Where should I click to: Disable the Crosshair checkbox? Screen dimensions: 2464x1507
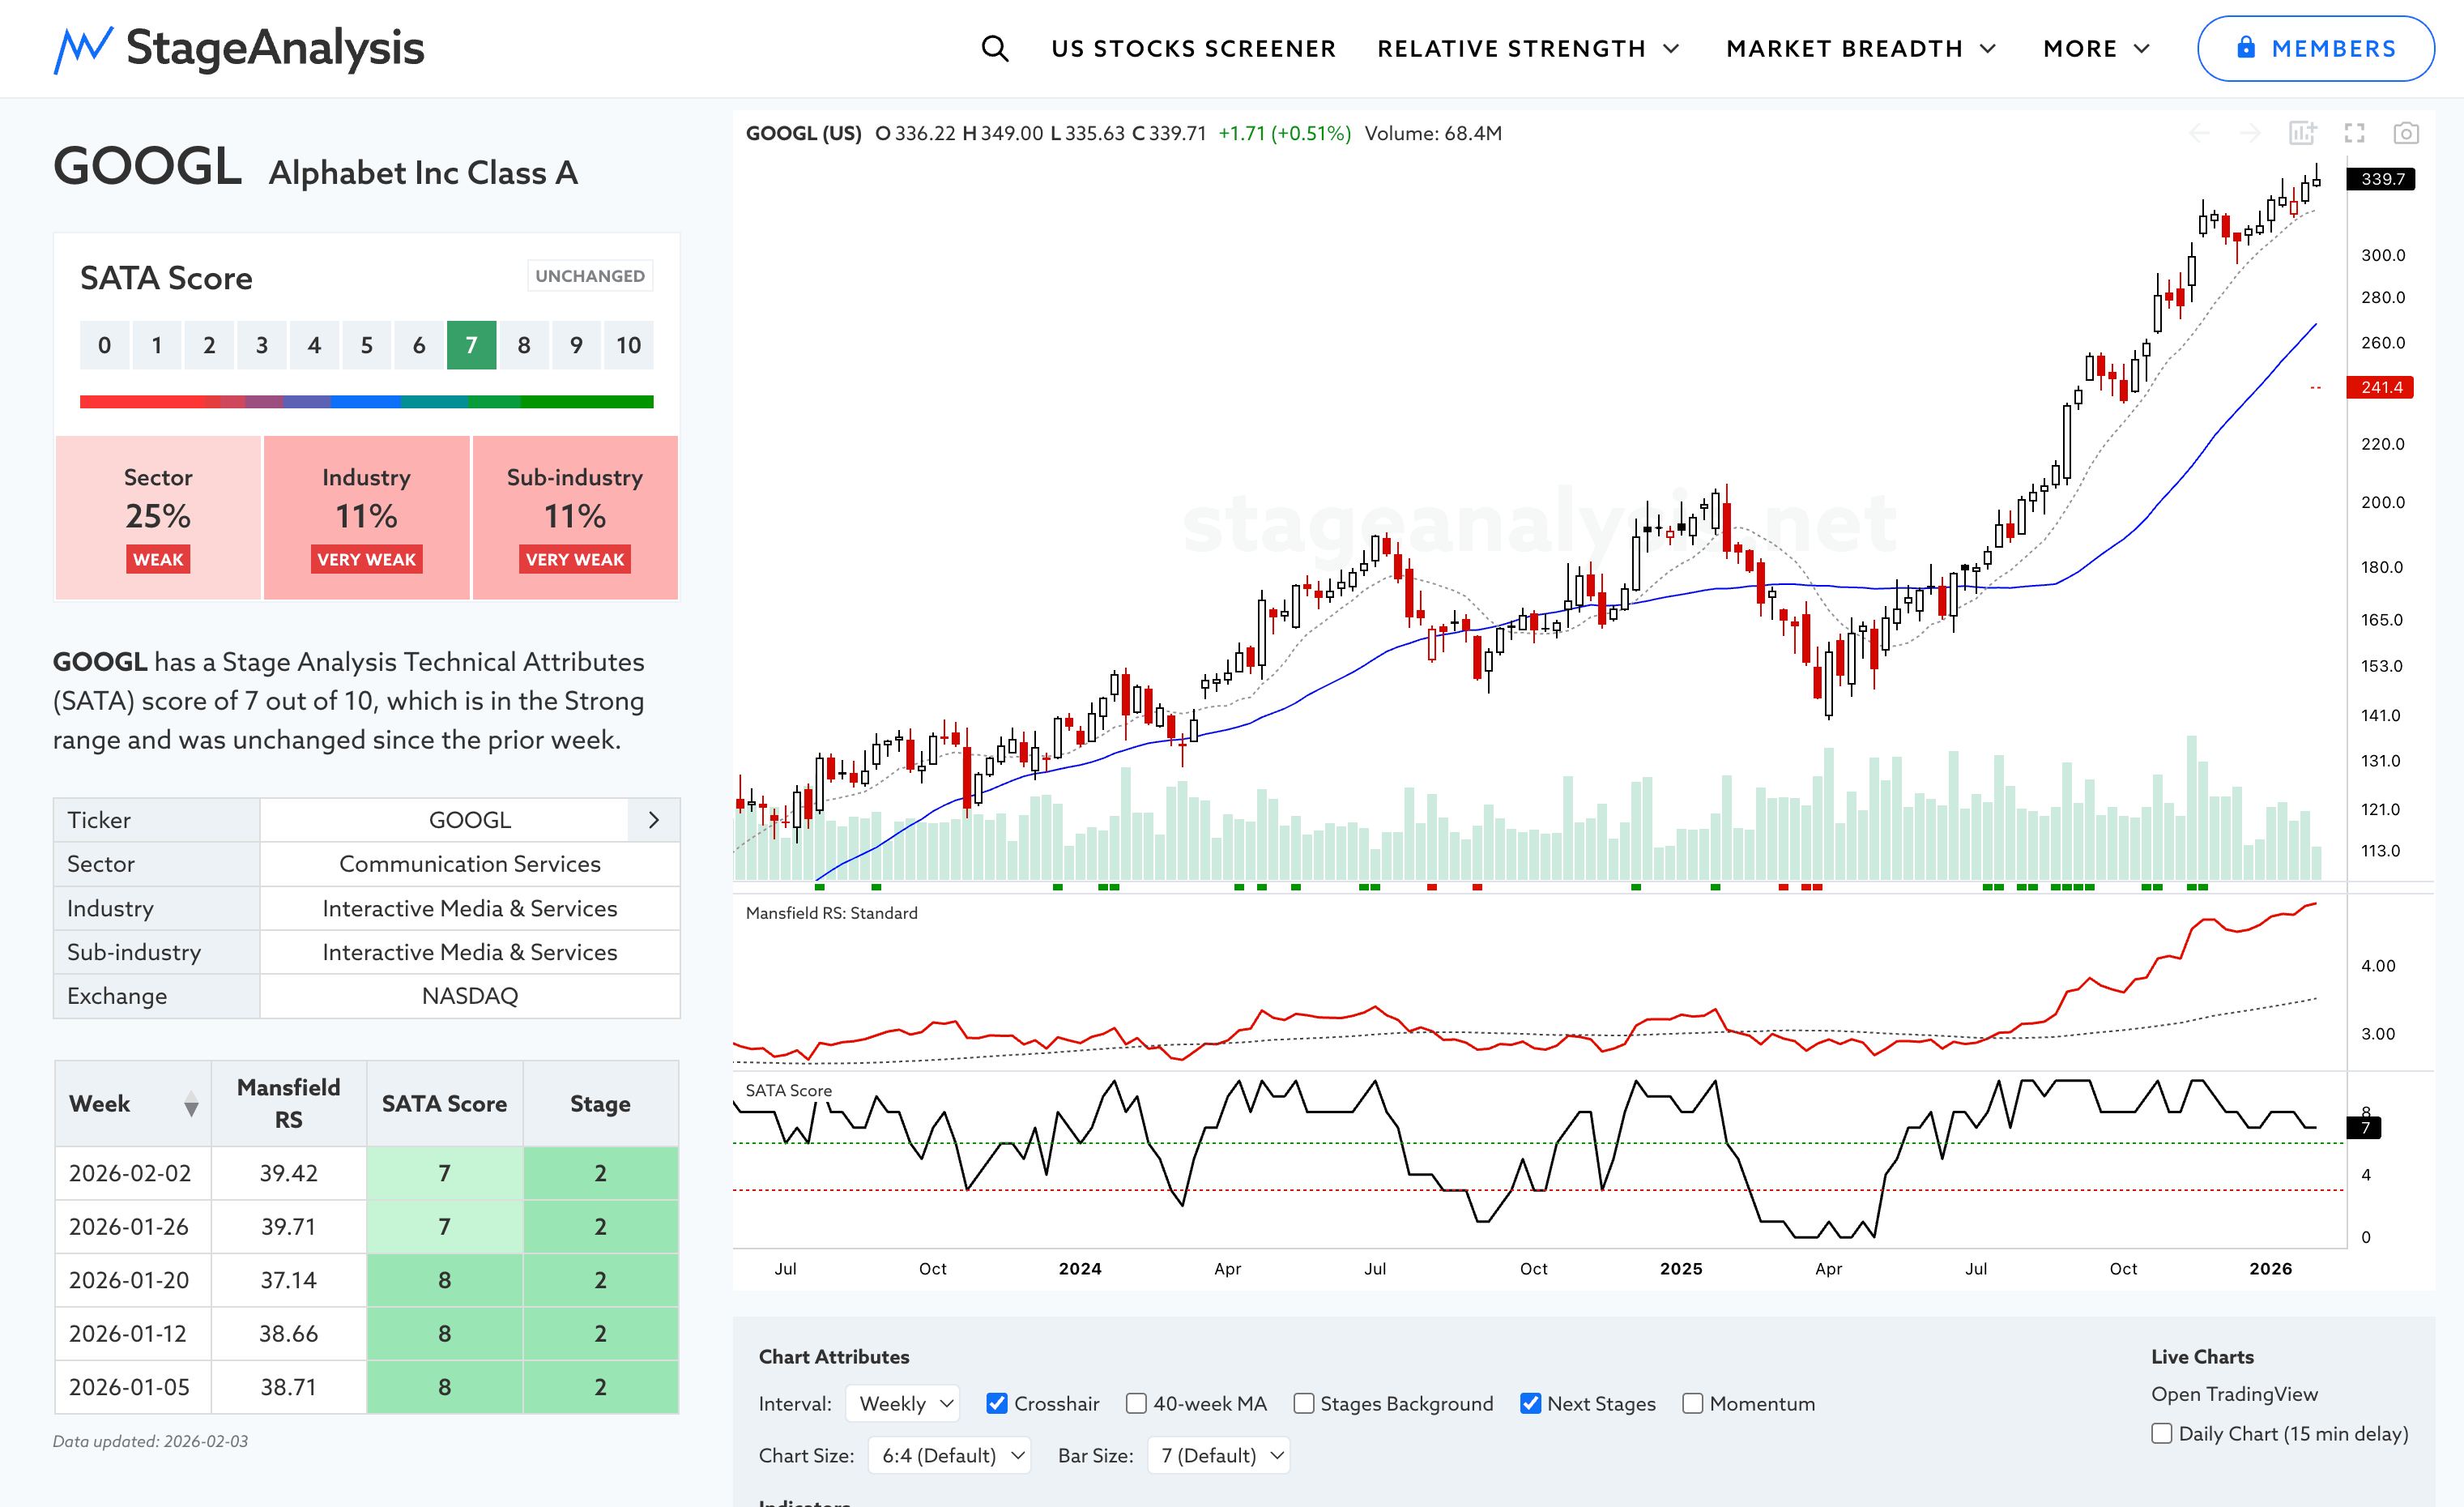996,1403
